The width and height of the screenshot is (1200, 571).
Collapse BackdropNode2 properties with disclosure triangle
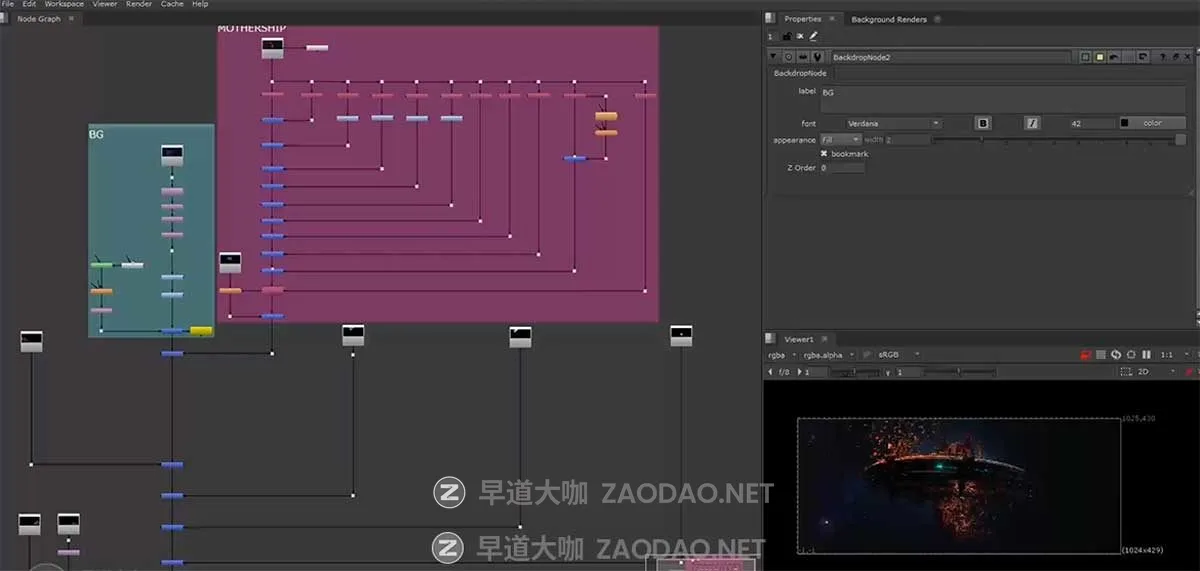[773, 58]
